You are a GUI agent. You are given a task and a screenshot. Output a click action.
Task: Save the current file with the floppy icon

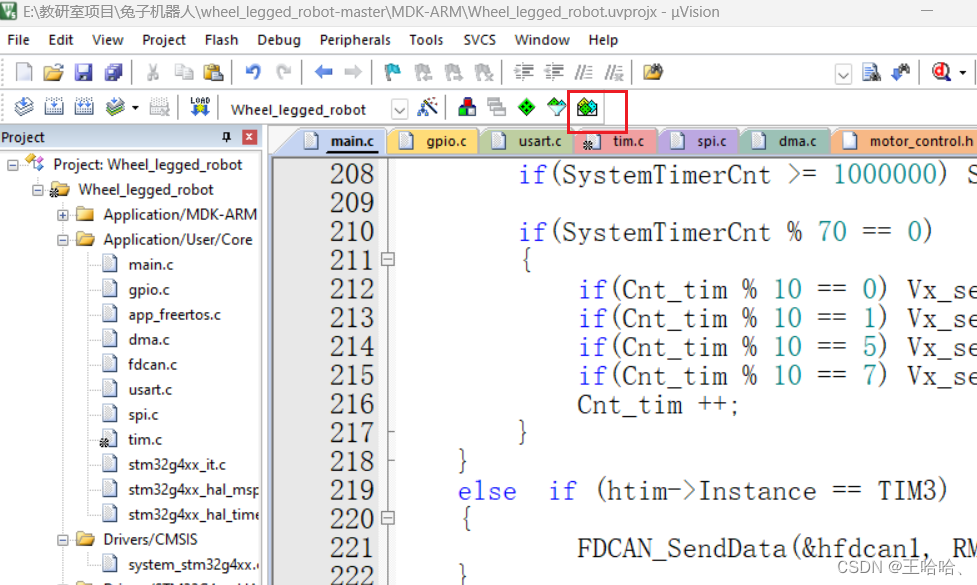(x=83, y=72)
